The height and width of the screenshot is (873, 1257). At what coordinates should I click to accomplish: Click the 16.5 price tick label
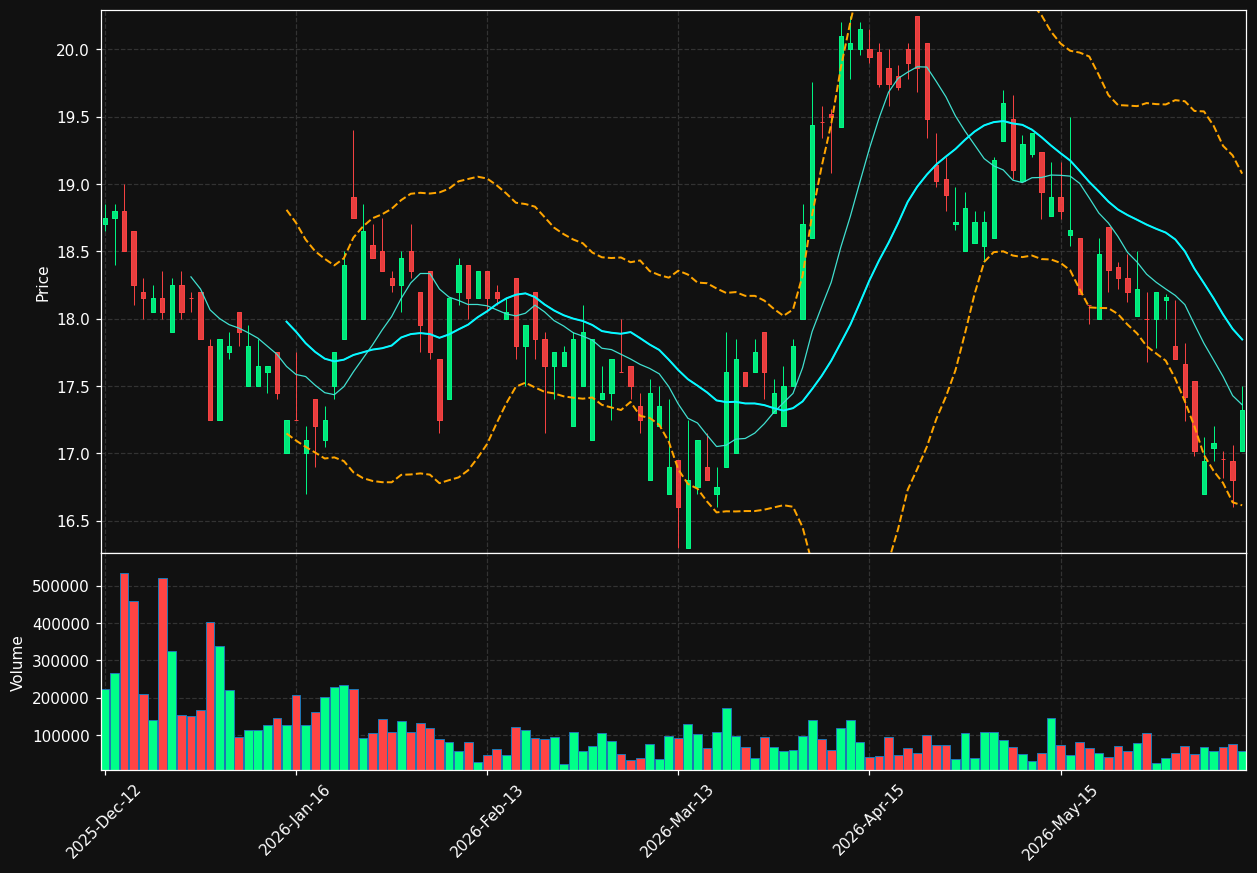pos(73,522)
